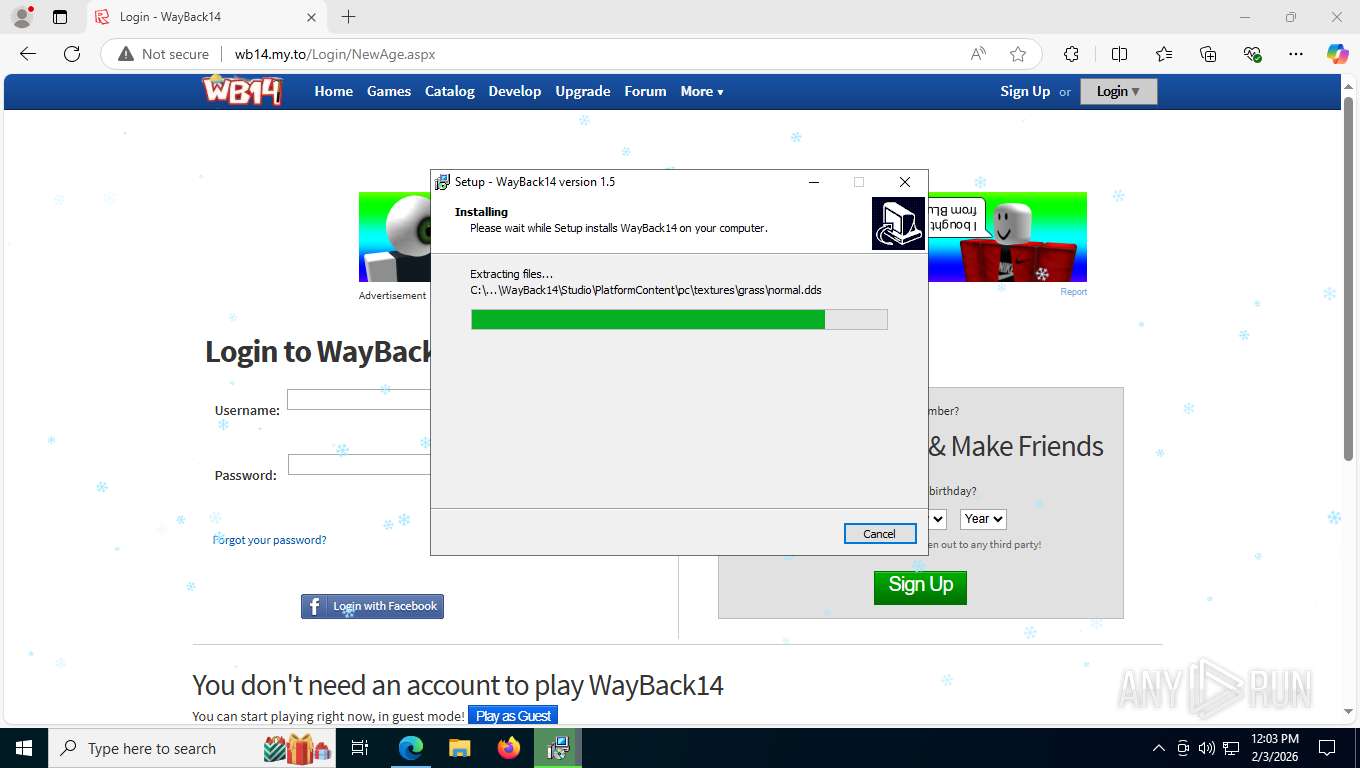The width and height of the screenshot is (1360, 768).
Task: Open Browser essentials heart icon
Action: [x=1252, y=54]
